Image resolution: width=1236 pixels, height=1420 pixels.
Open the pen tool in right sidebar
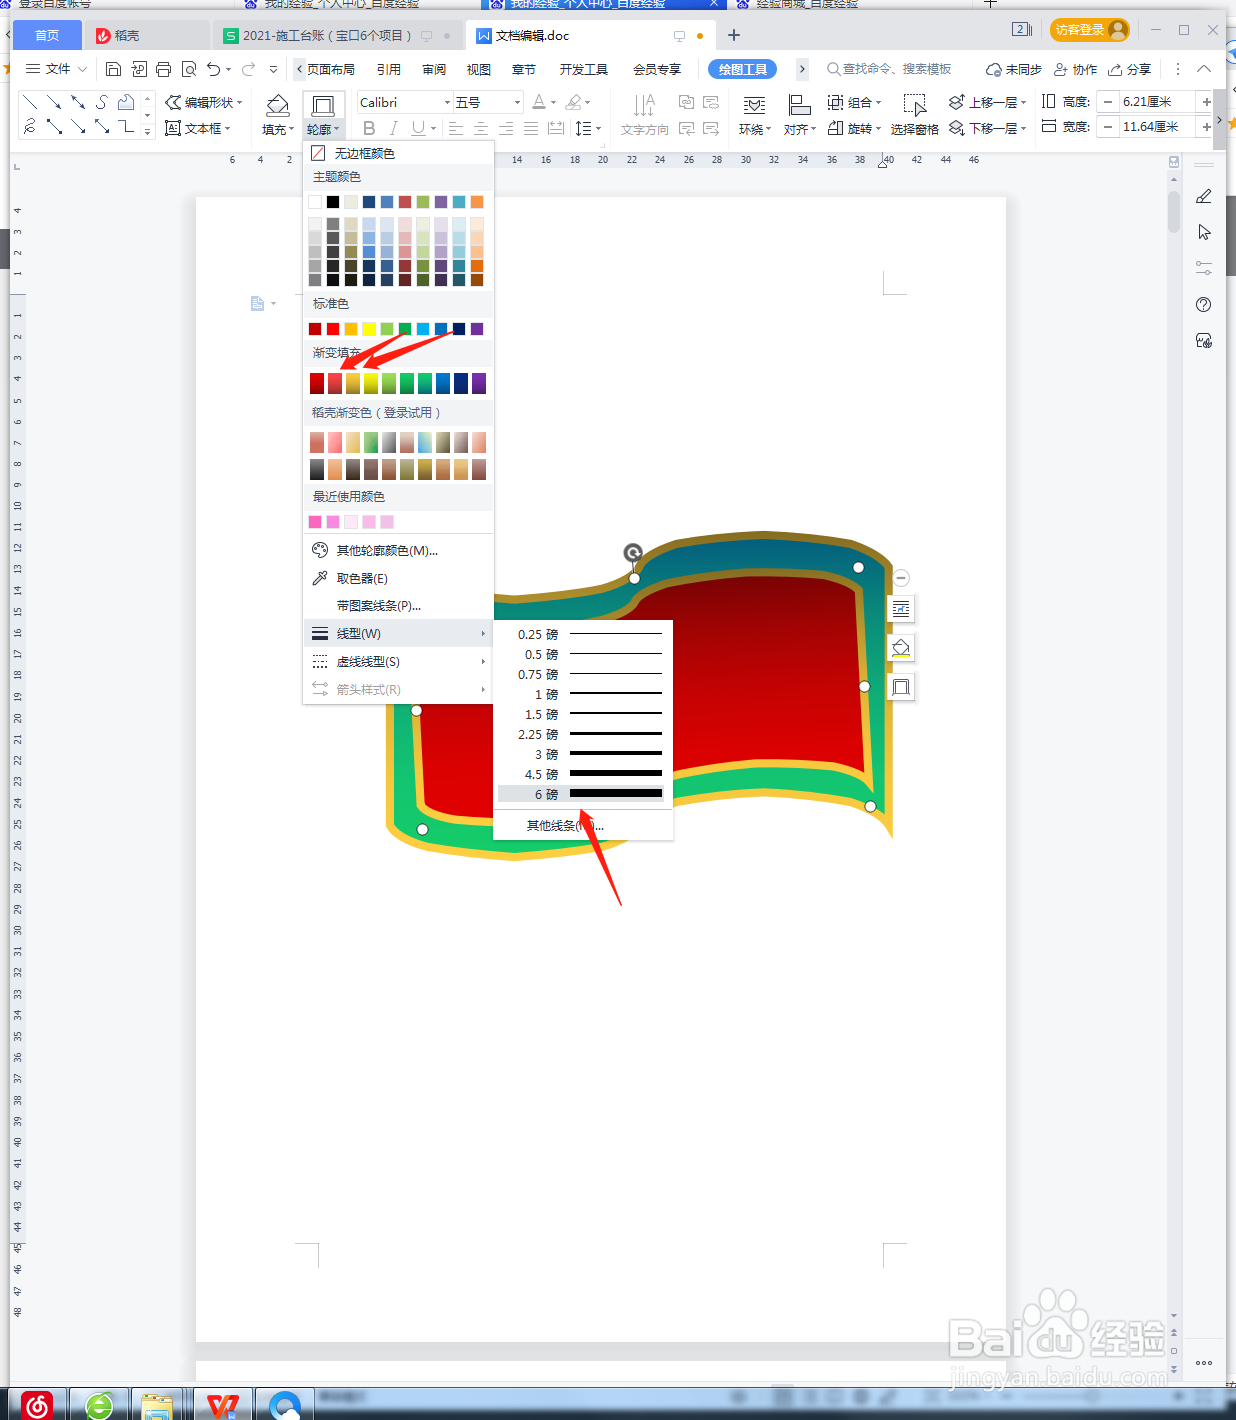[1204, 196]
